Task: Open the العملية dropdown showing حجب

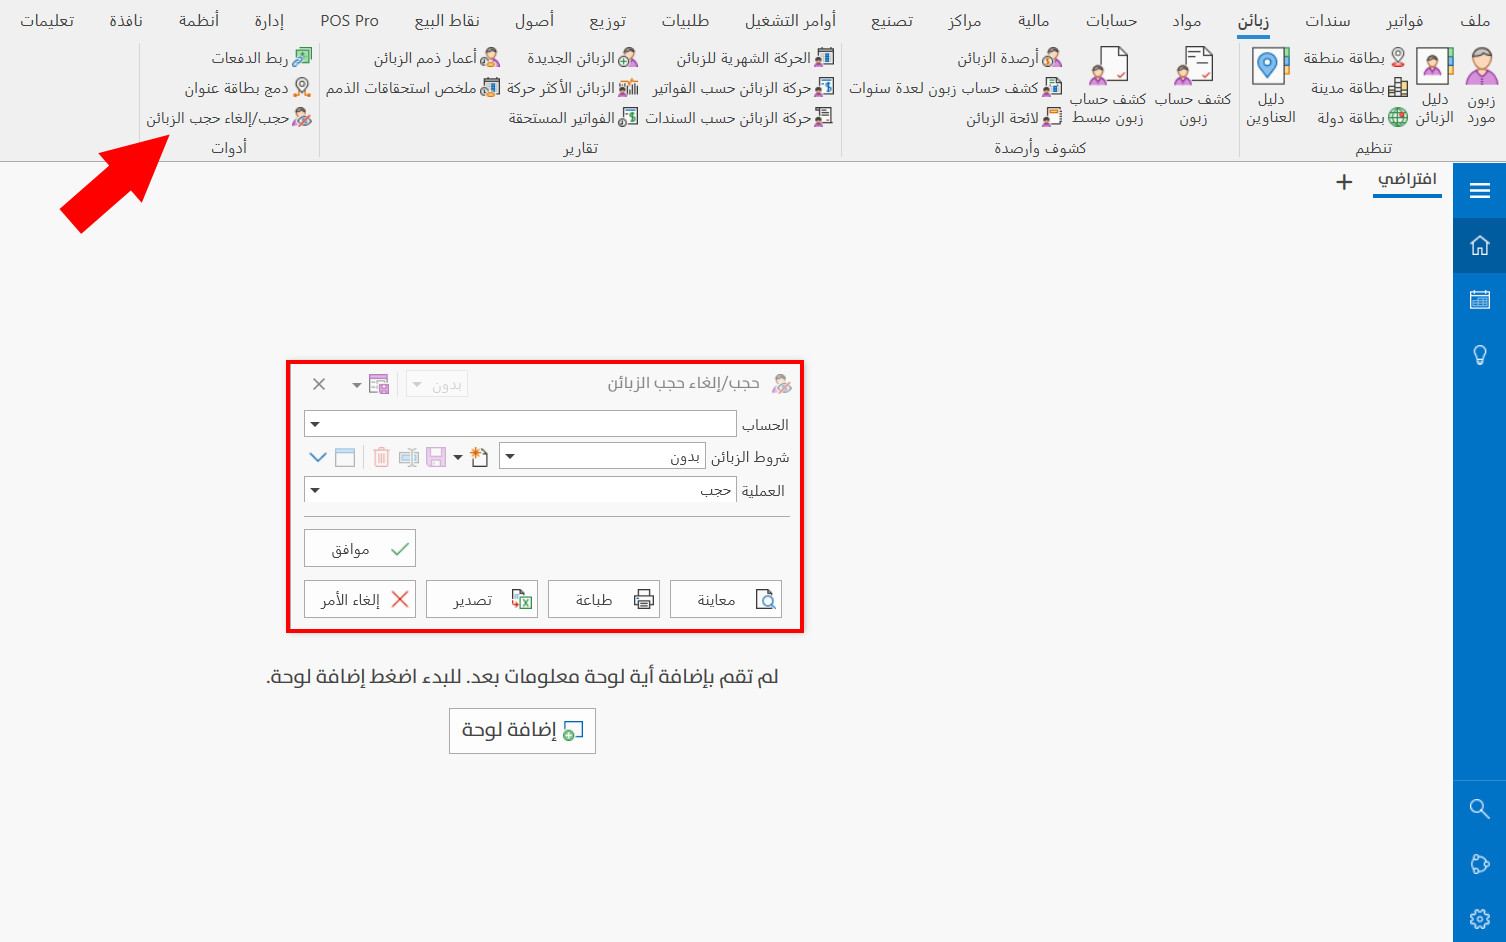Action: click(315, 490)
